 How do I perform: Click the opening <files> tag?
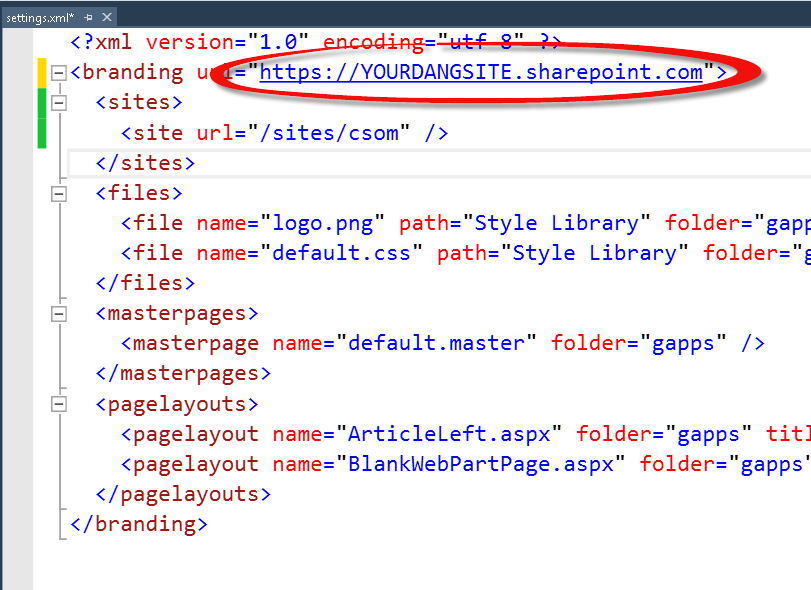[140, 193]
